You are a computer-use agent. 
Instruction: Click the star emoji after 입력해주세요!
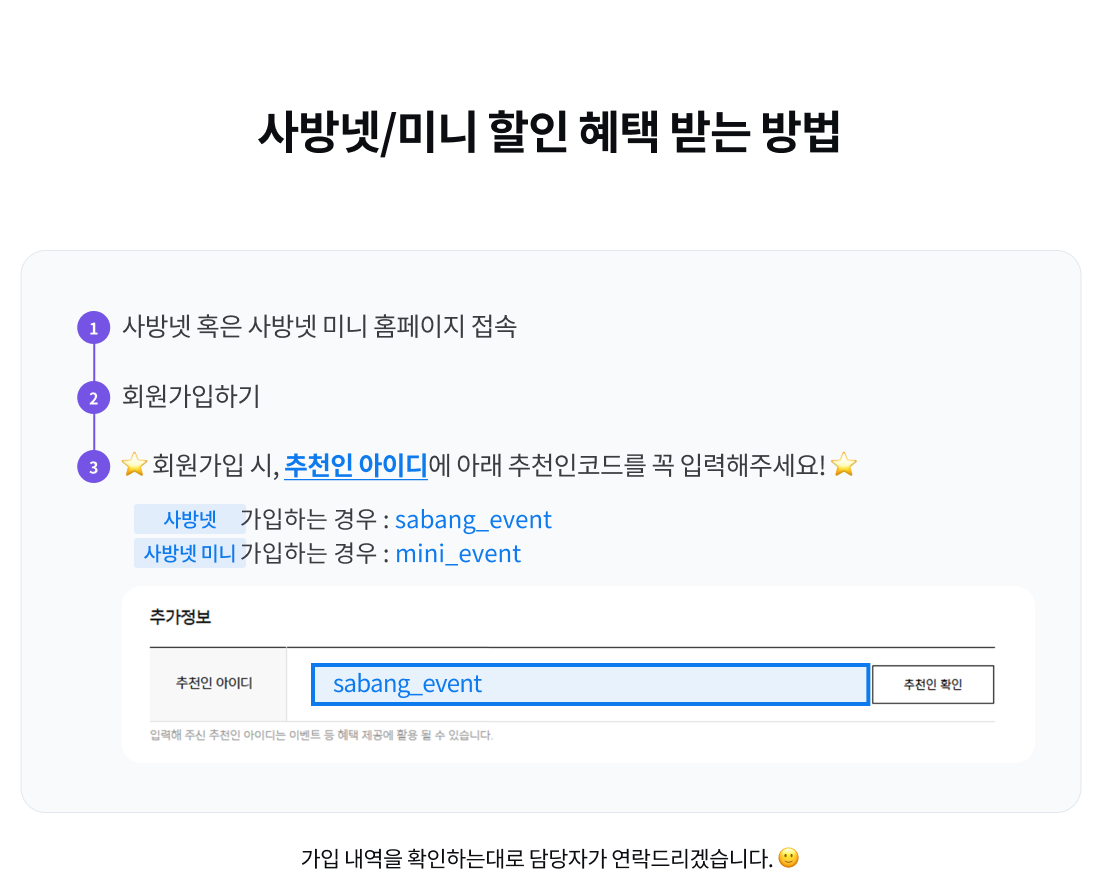tap(844, 465)
